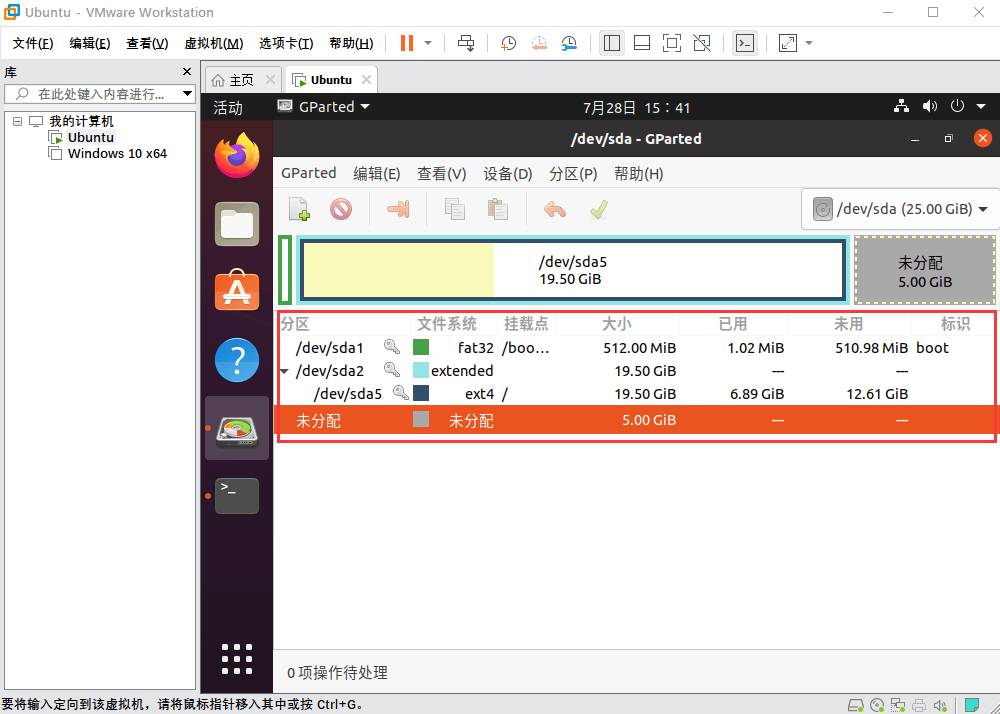Screen dimensions: 1000x714
Task: Toggle the thumbnail bar view
Action: coord(641,43)
